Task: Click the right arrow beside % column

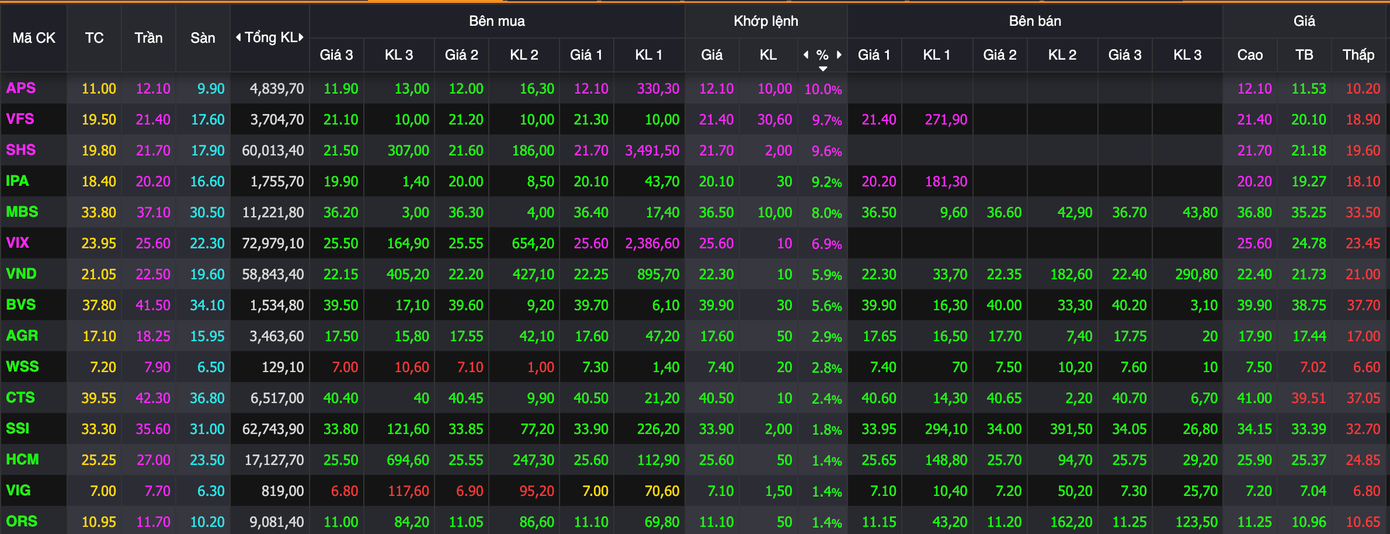Action: click(x=839, y=55)
